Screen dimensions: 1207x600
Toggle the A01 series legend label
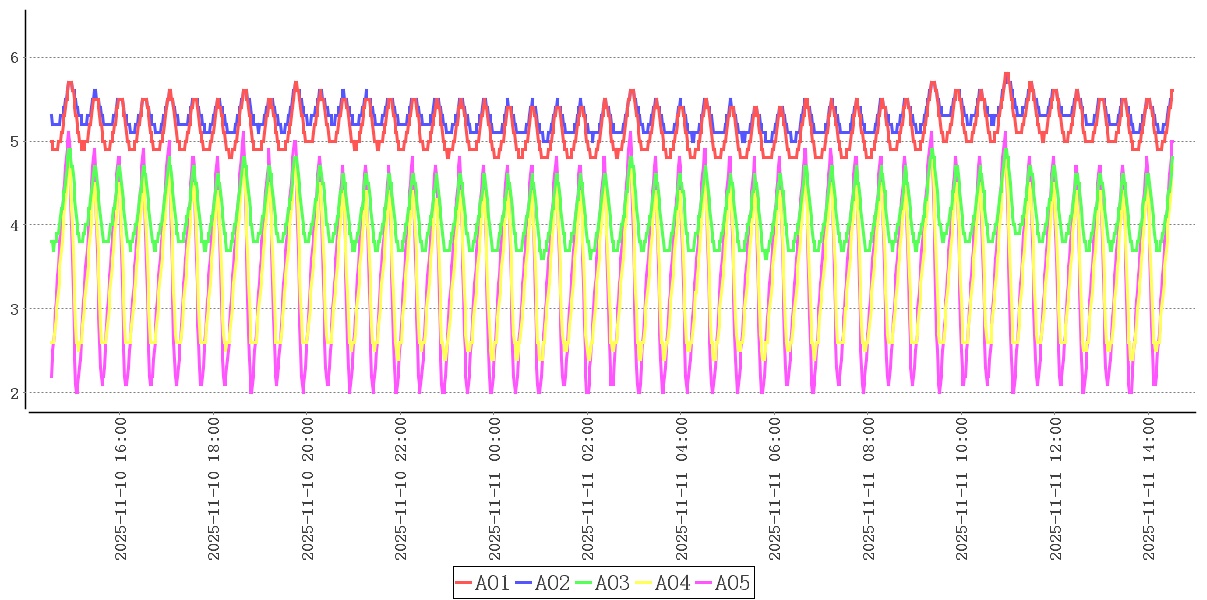pos(492,583)
